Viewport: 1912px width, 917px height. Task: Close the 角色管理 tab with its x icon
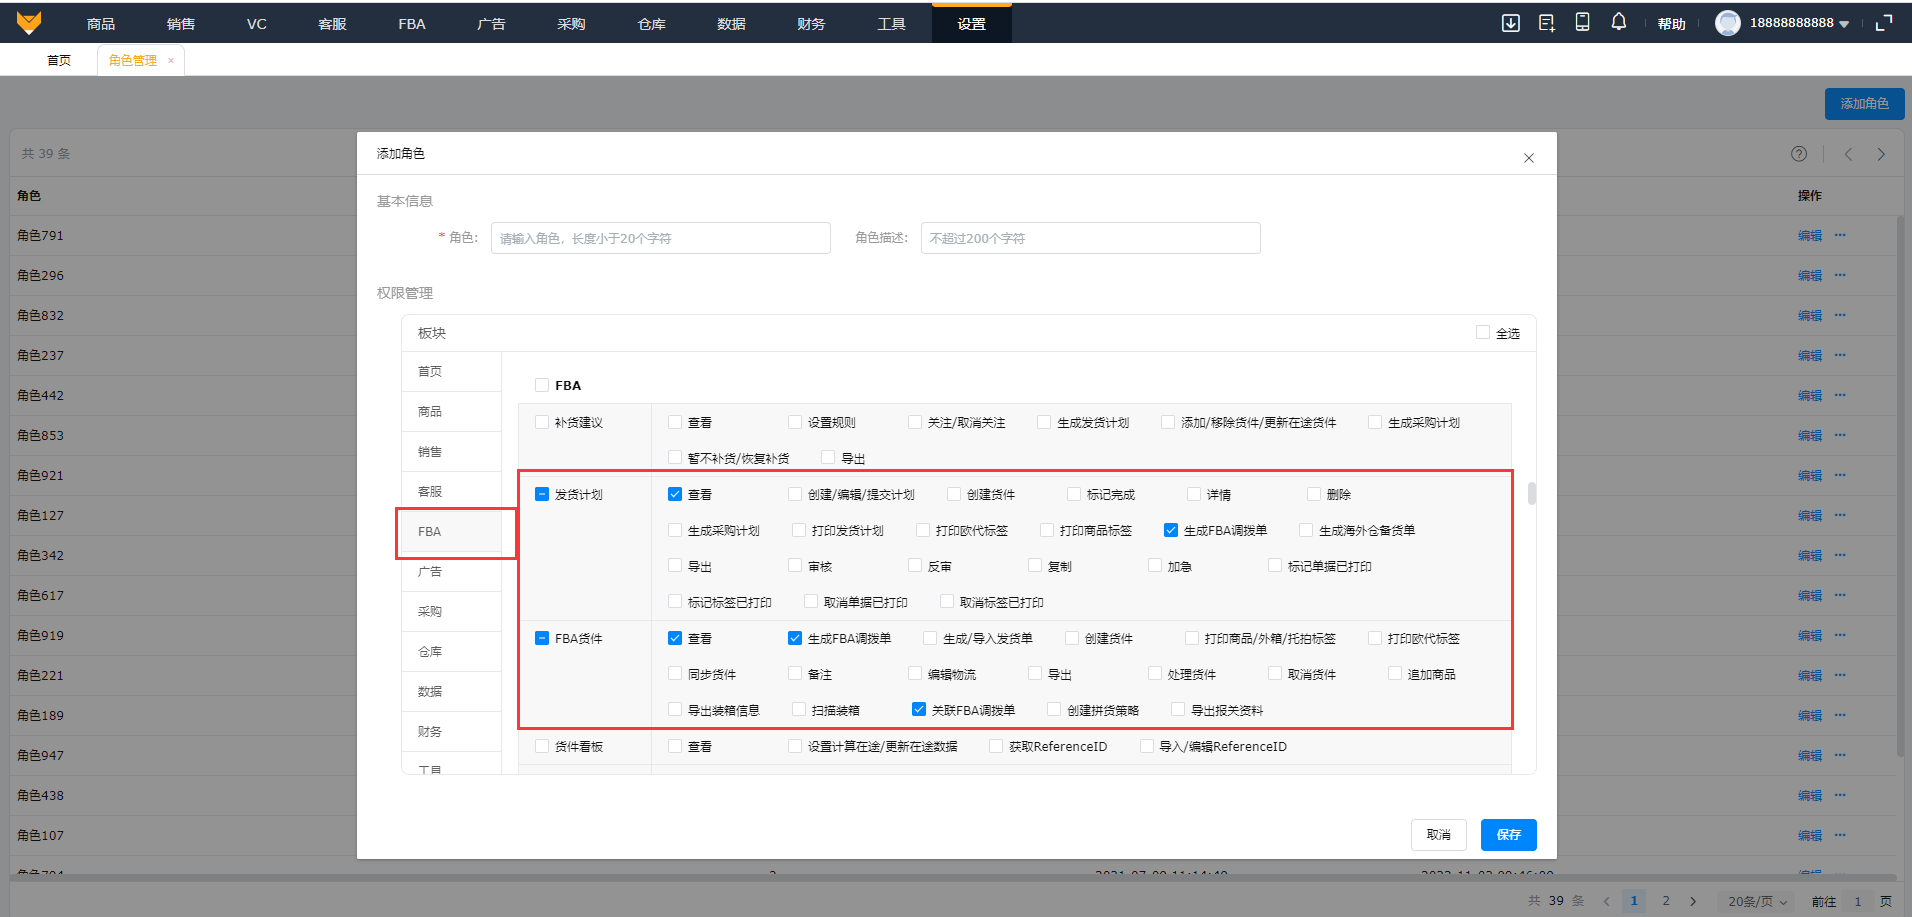[x=171, y=61]
